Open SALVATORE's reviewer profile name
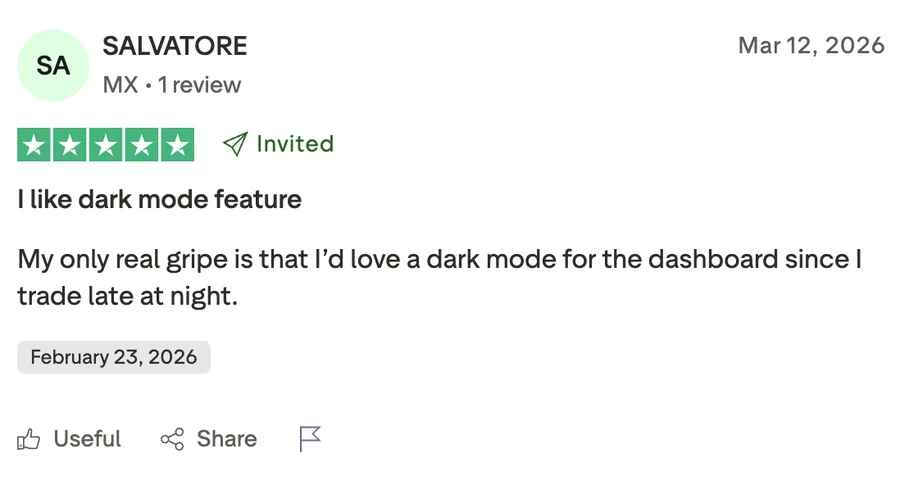Screen dimensions: 900x485 [x=175, y=46]
